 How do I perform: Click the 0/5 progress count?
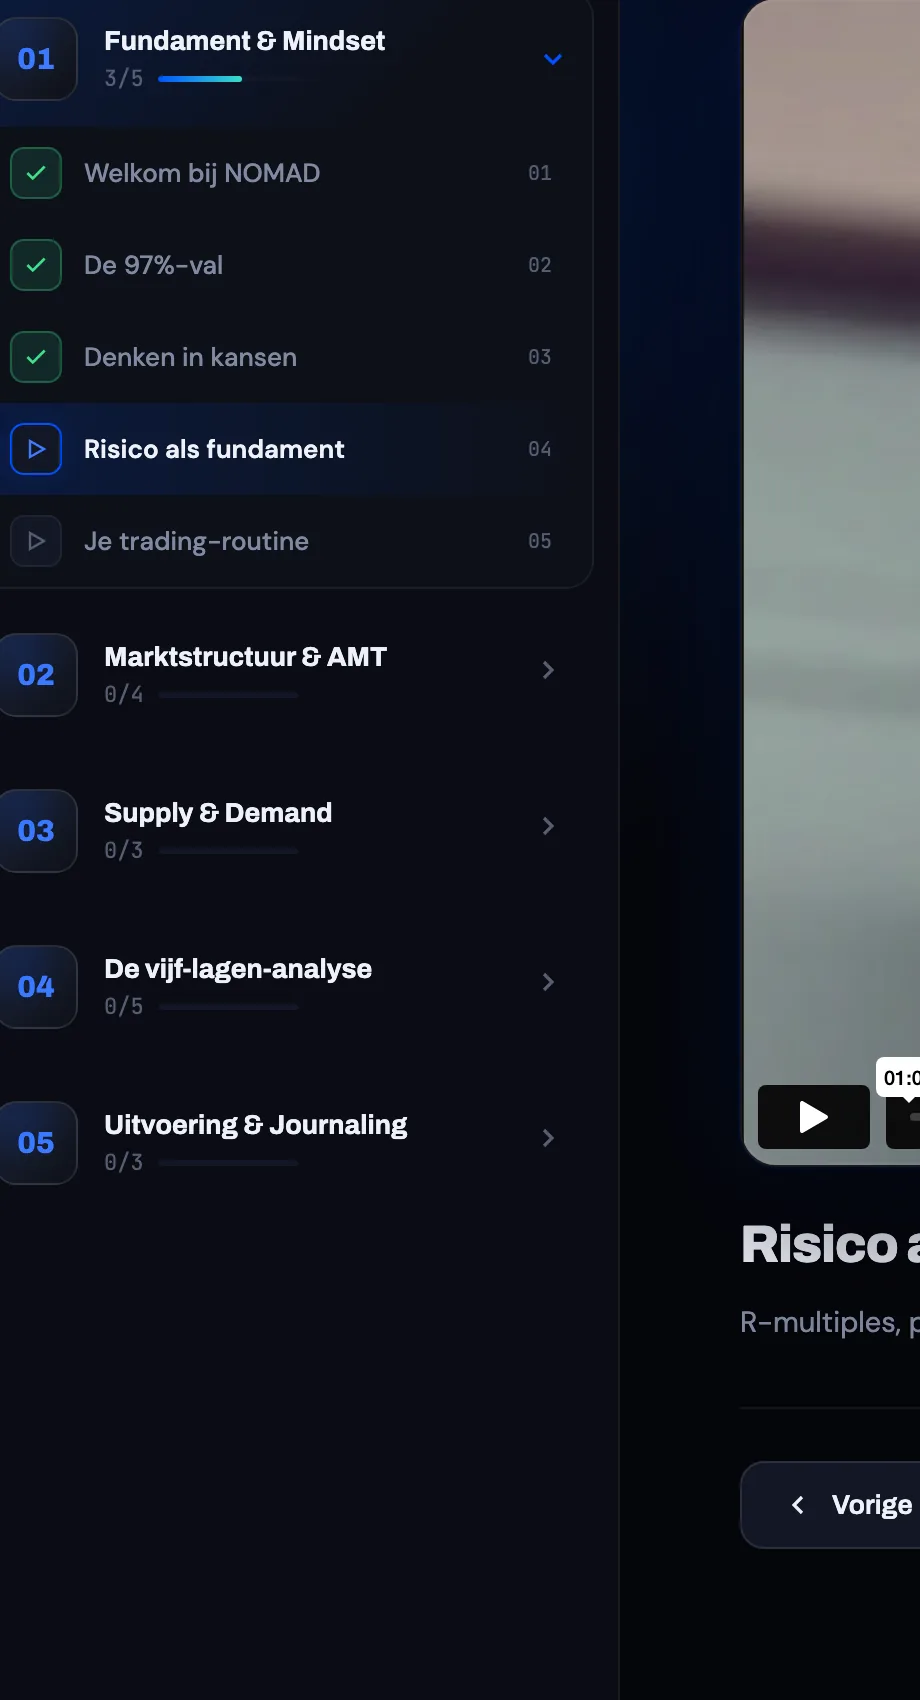[124, 1006]
